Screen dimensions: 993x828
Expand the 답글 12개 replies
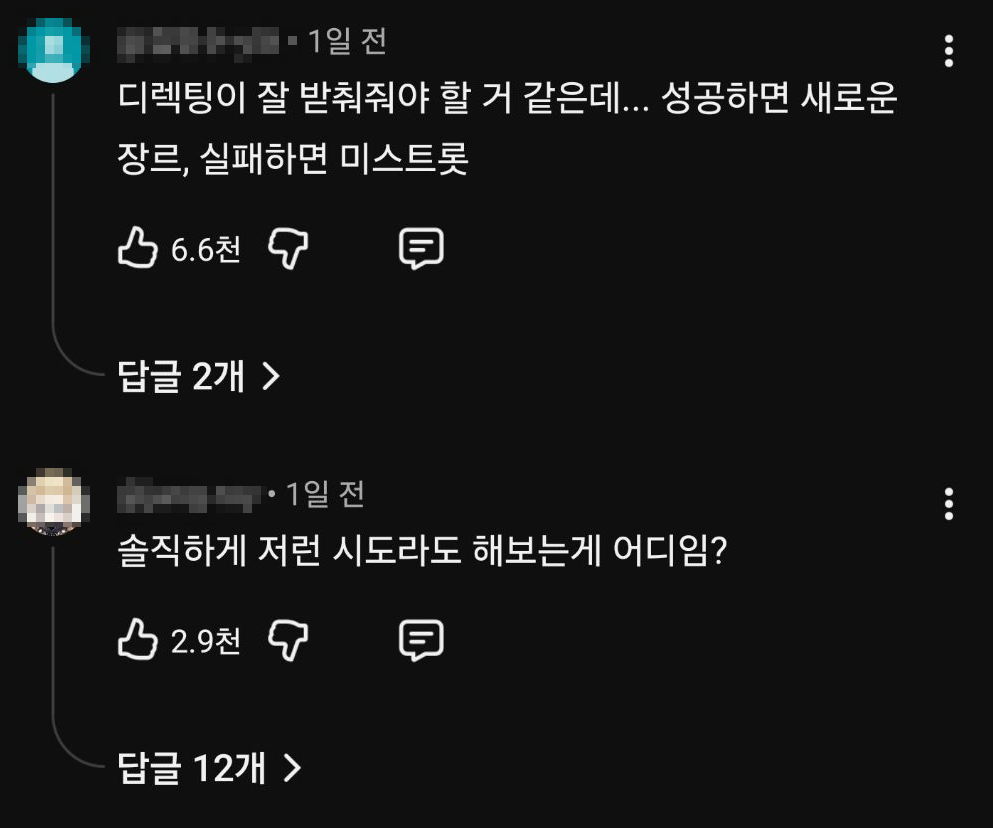pyautogui.click(x=209, y=768)
